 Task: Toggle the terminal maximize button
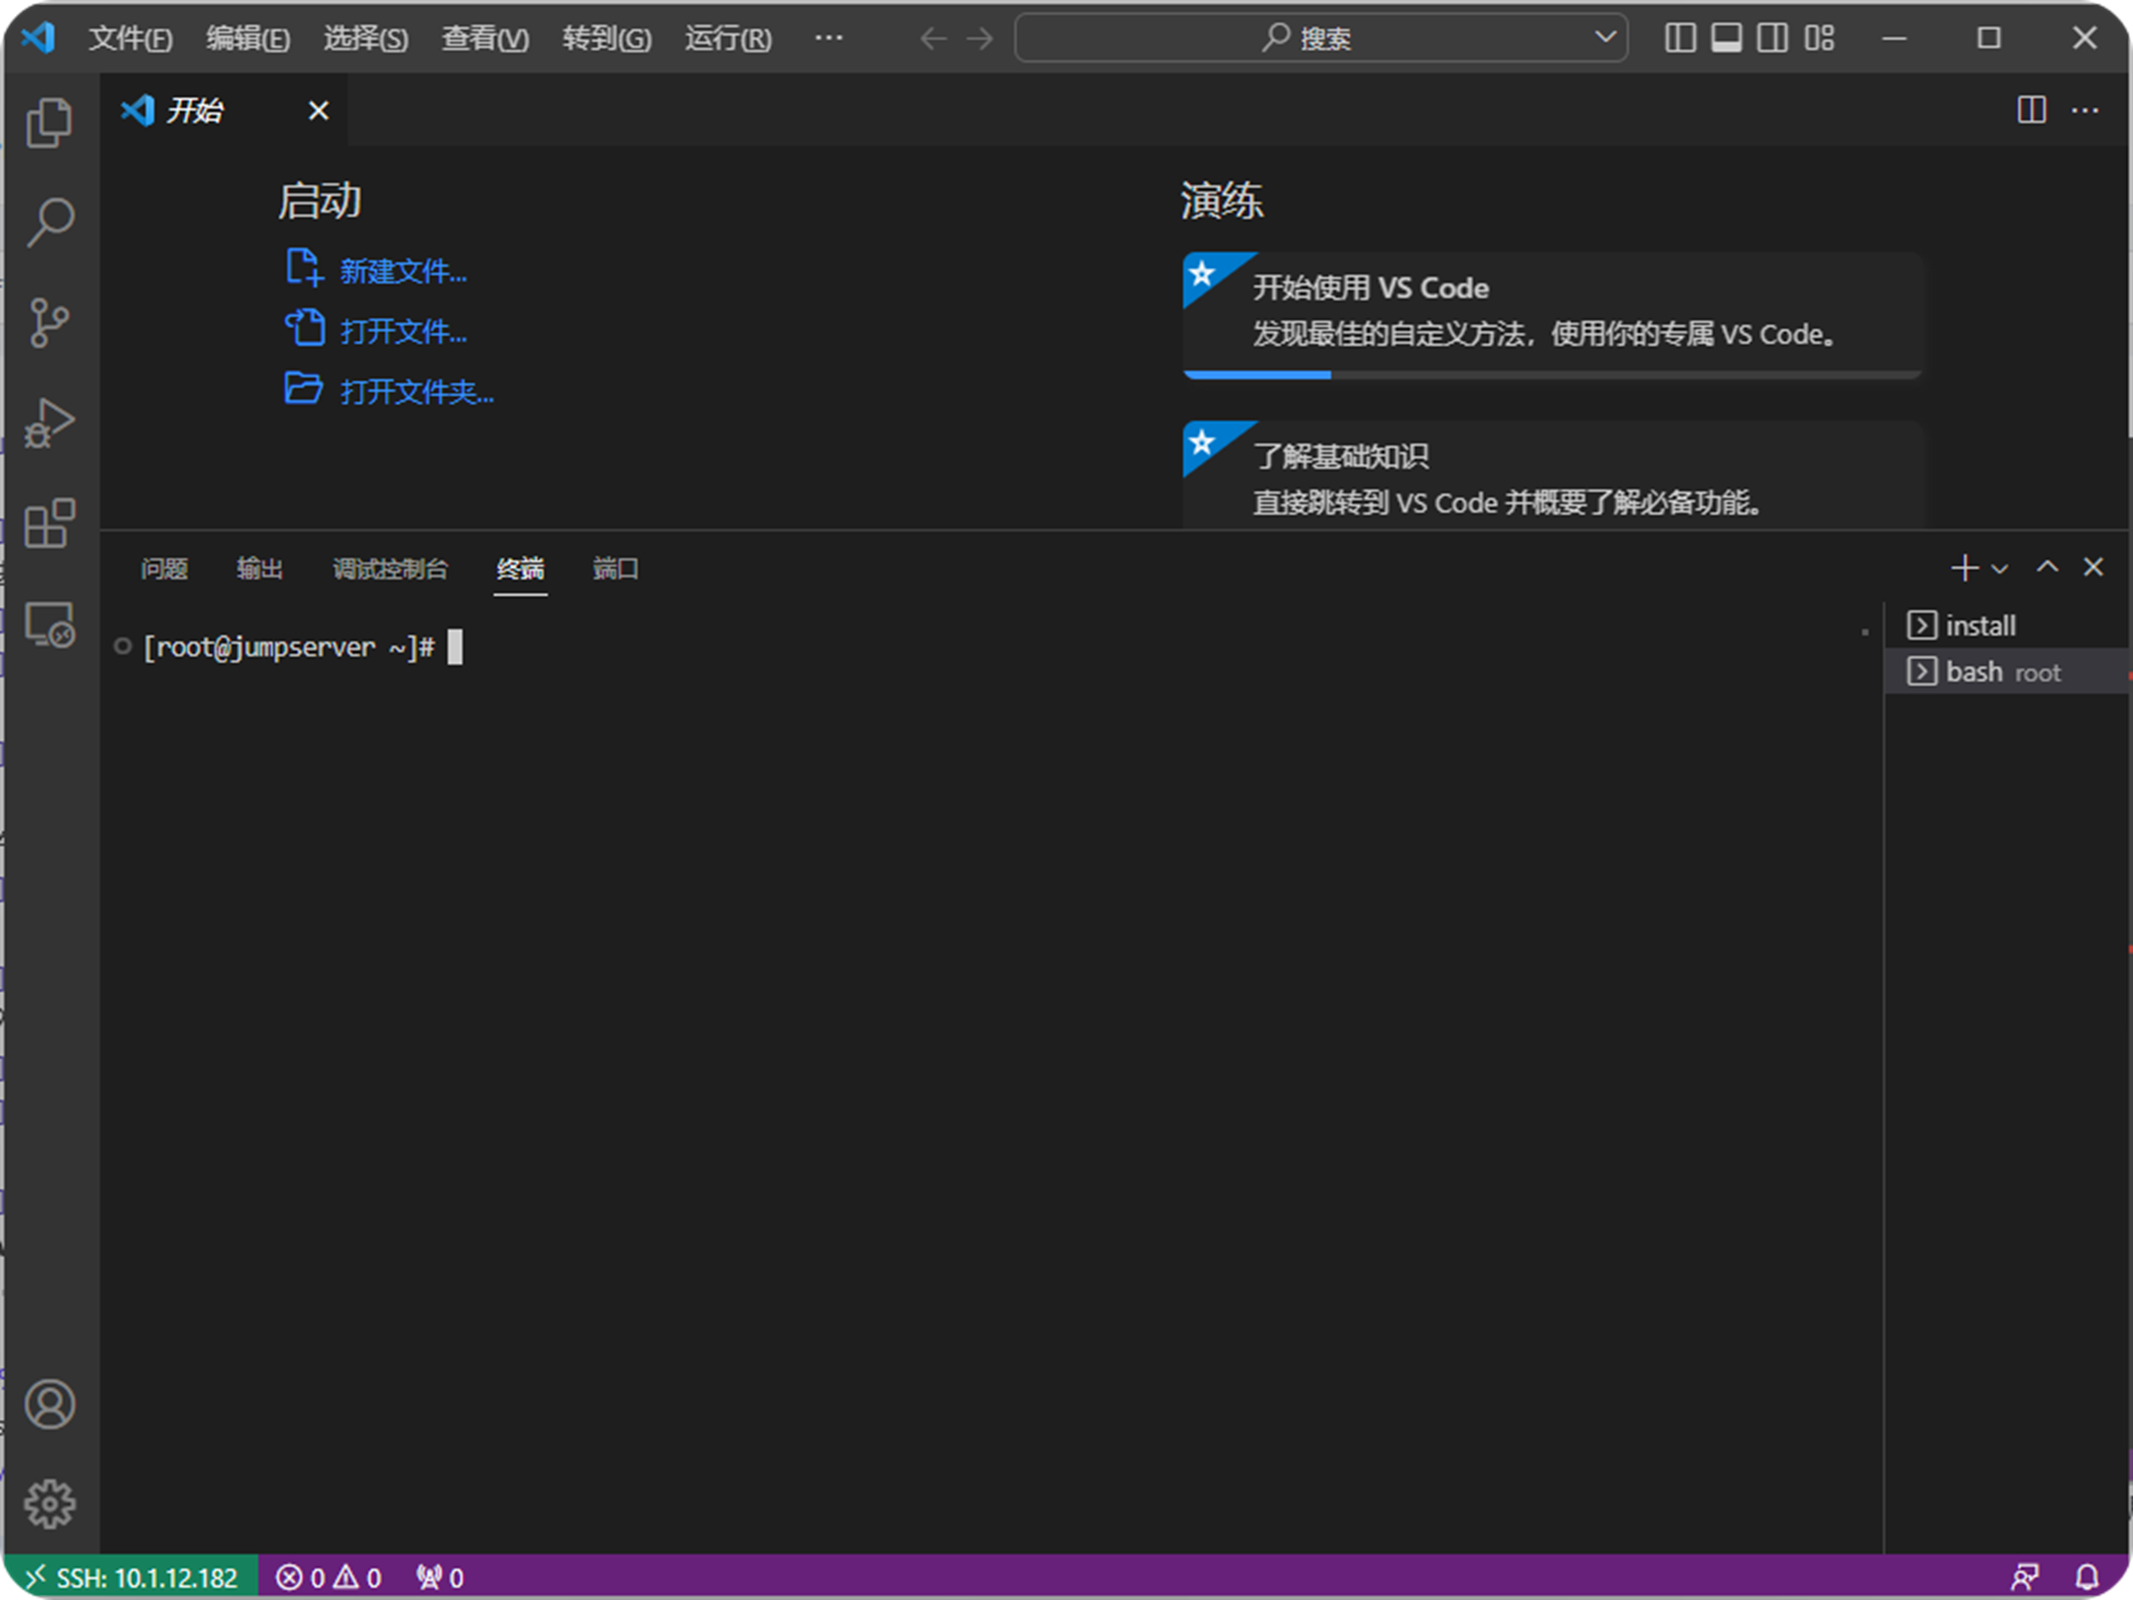tap(2049, 568)
